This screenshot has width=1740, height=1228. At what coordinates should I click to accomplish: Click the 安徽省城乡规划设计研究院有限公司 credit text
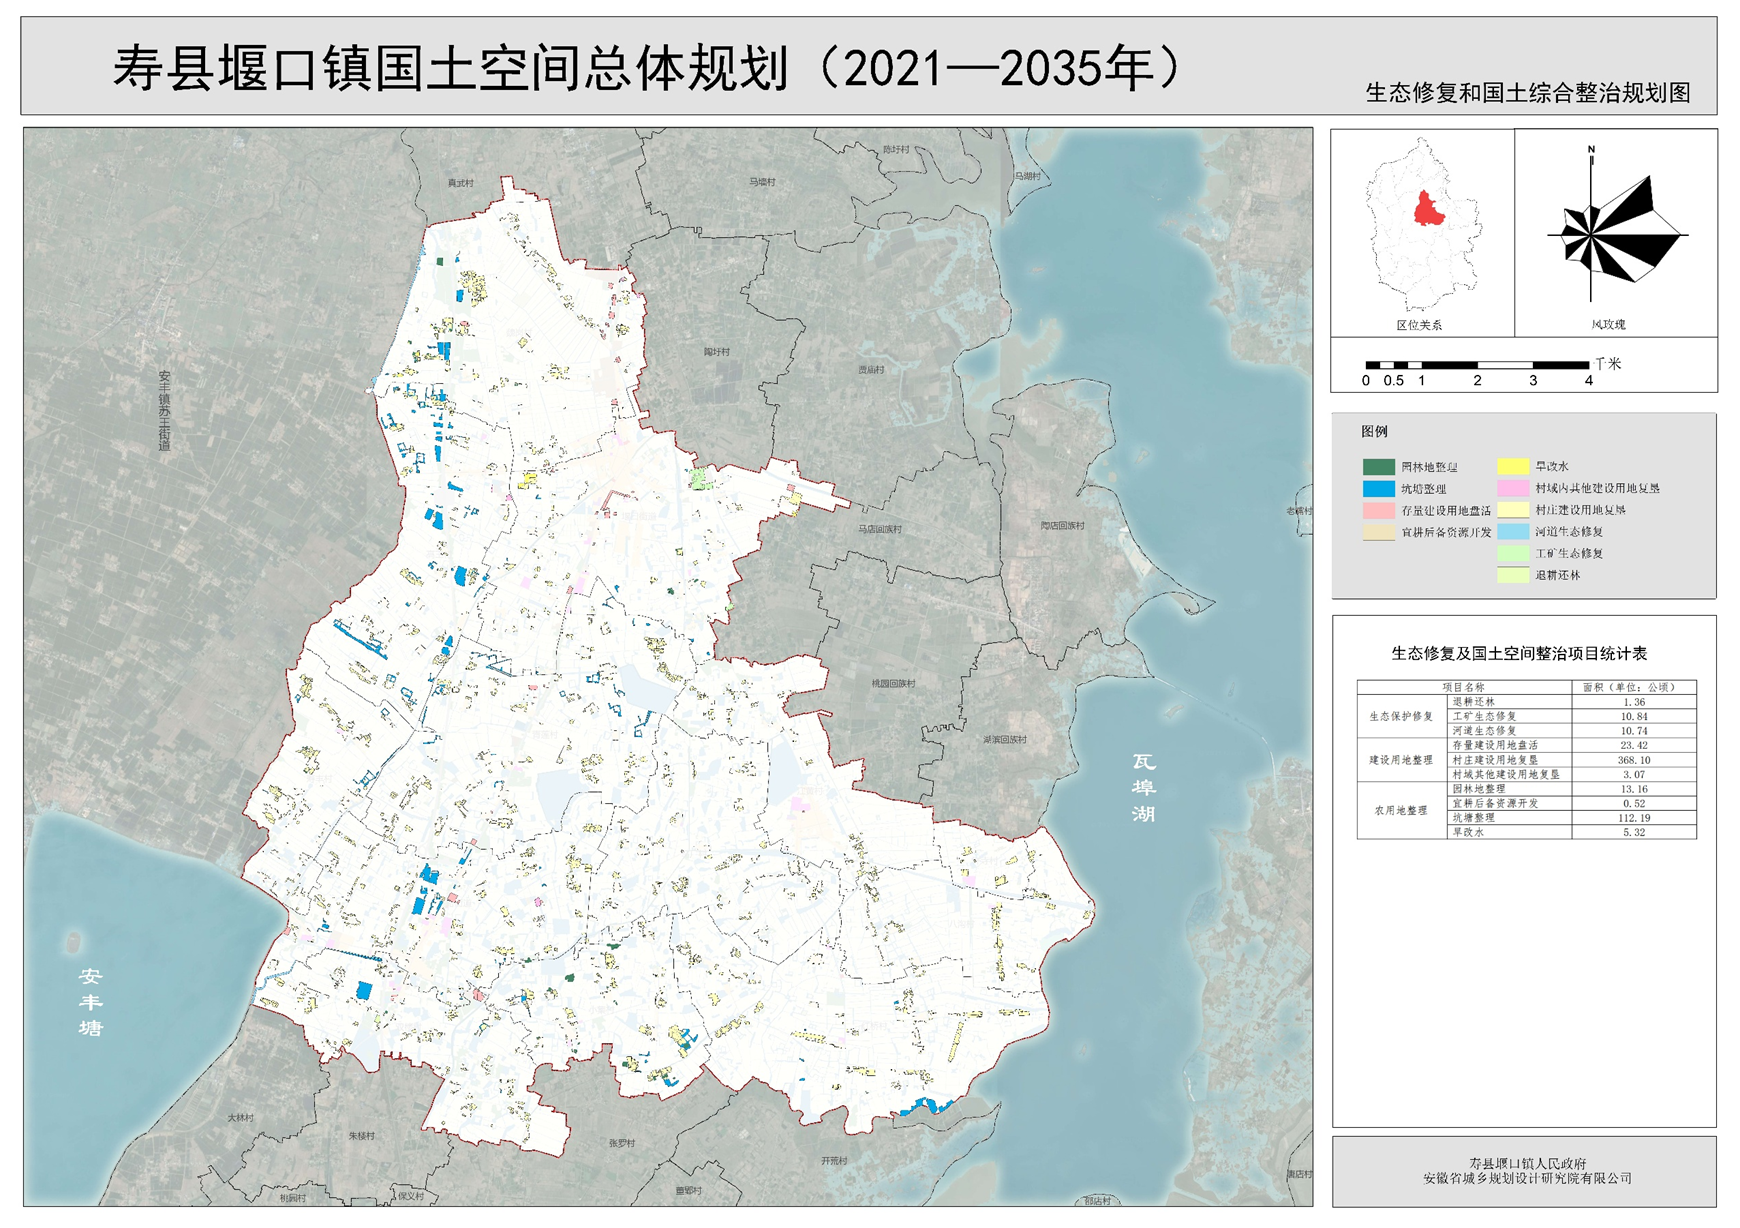pyautogui.click(x=1526, y=1179)
